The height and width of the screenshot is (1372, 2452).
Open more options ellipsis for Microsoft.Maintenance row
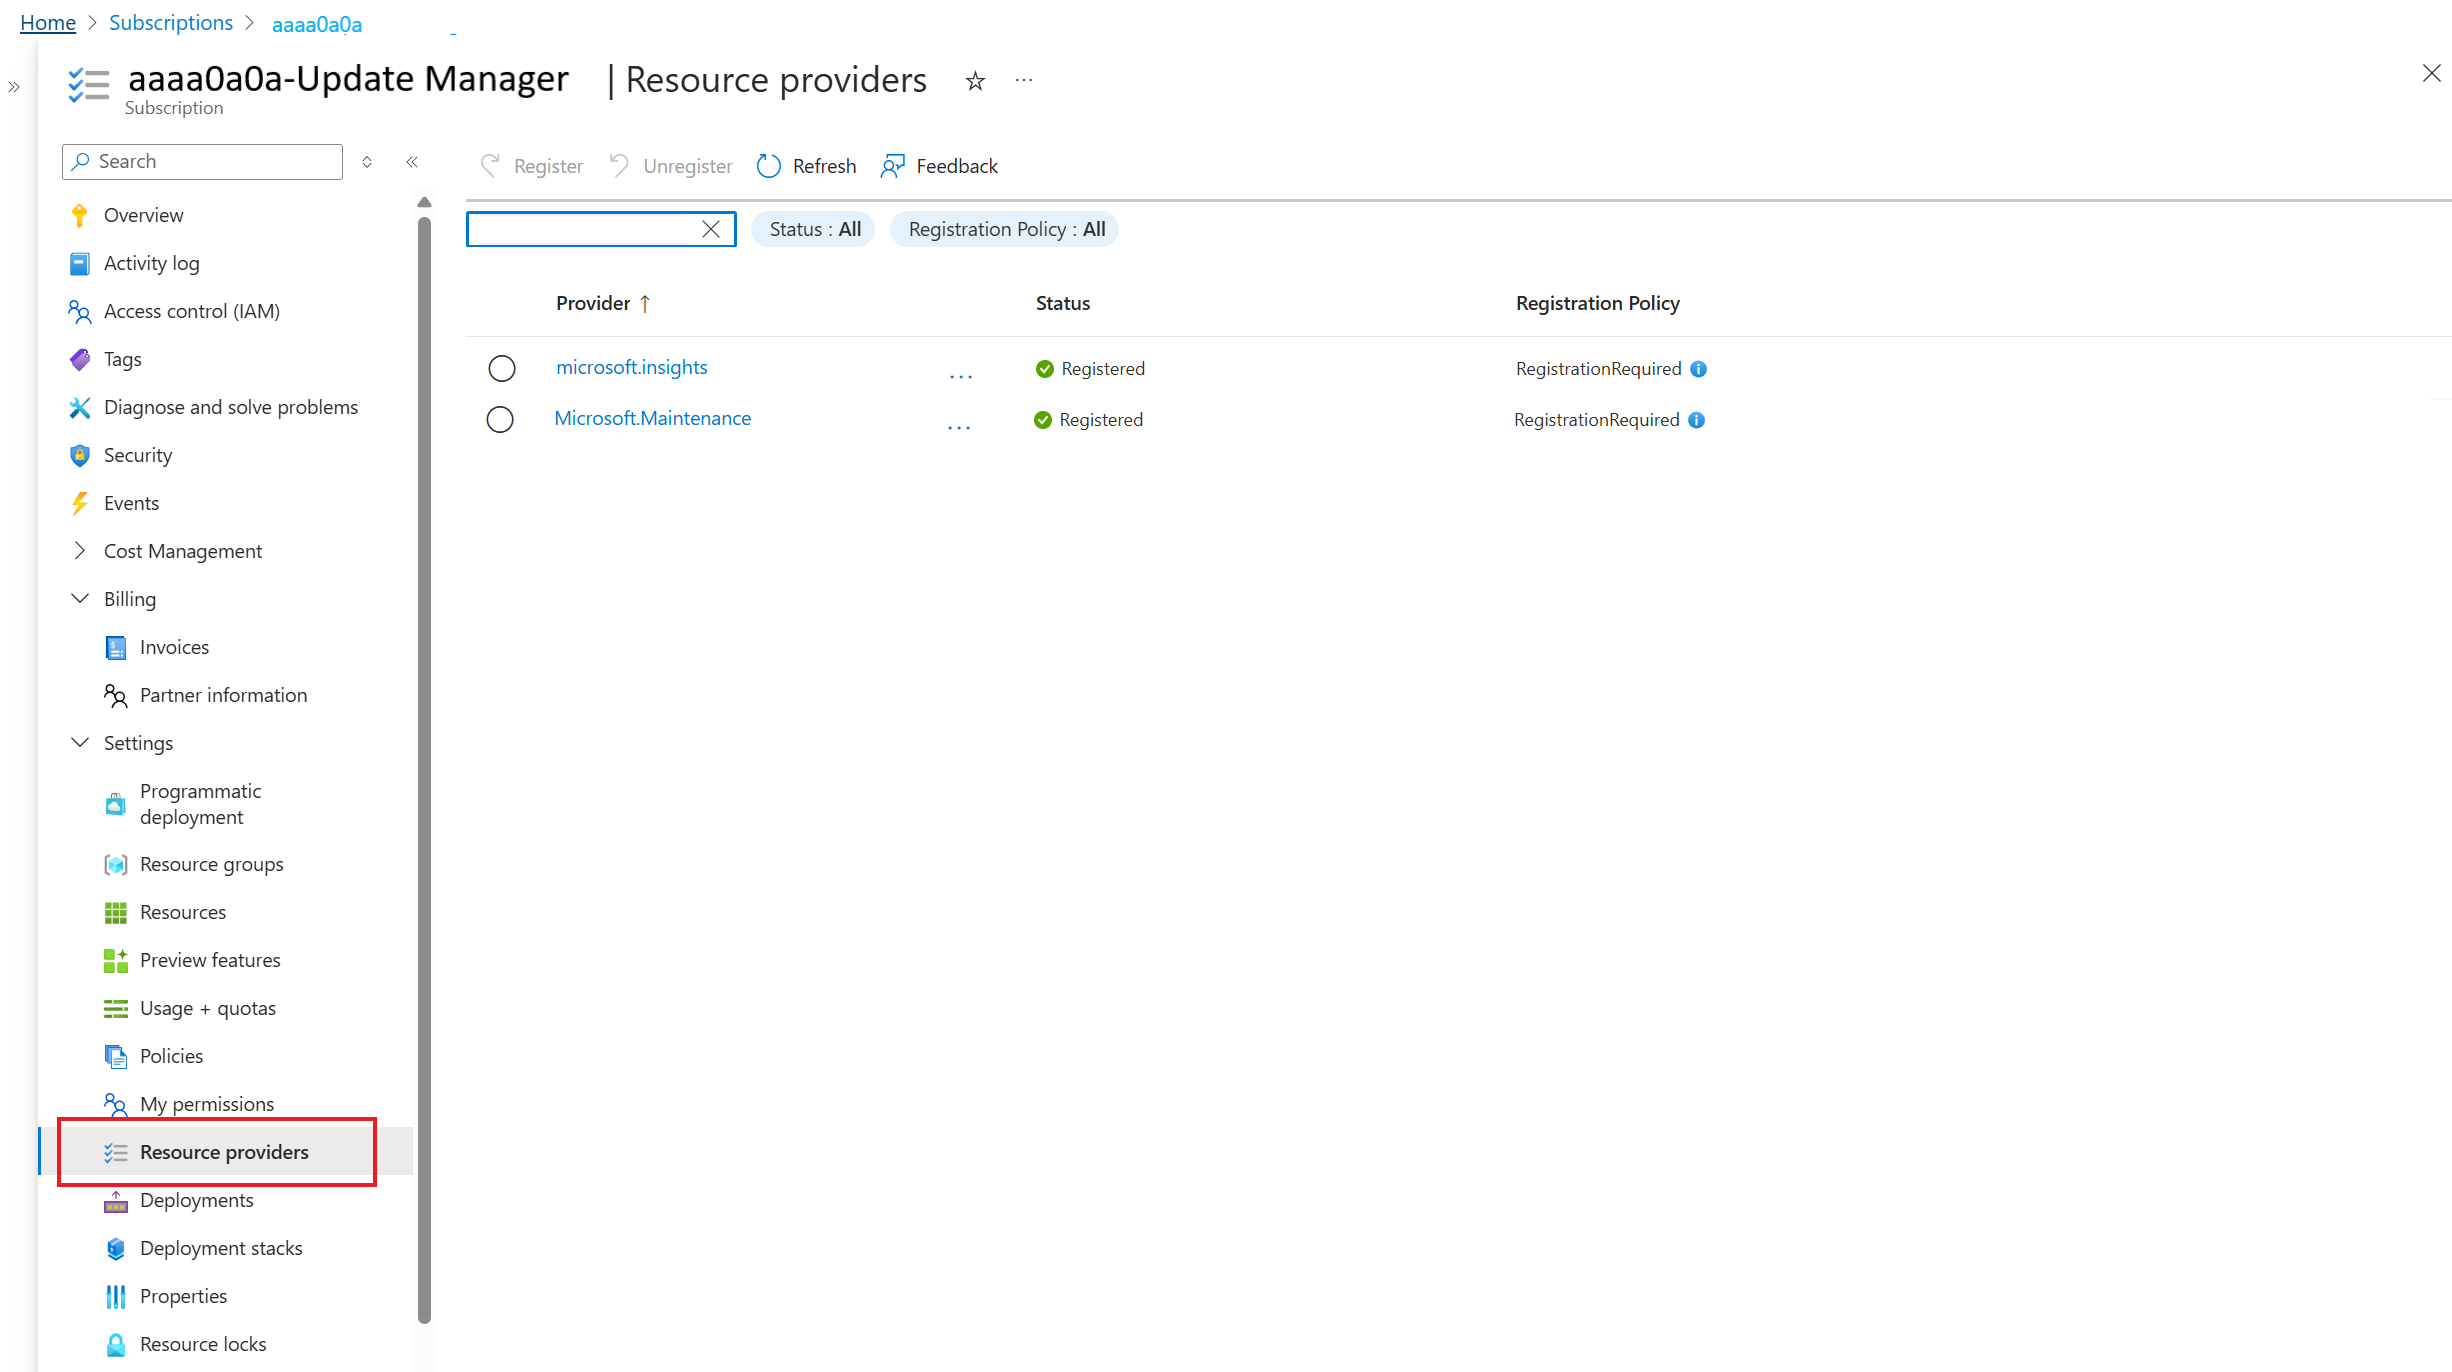(958, 424)
